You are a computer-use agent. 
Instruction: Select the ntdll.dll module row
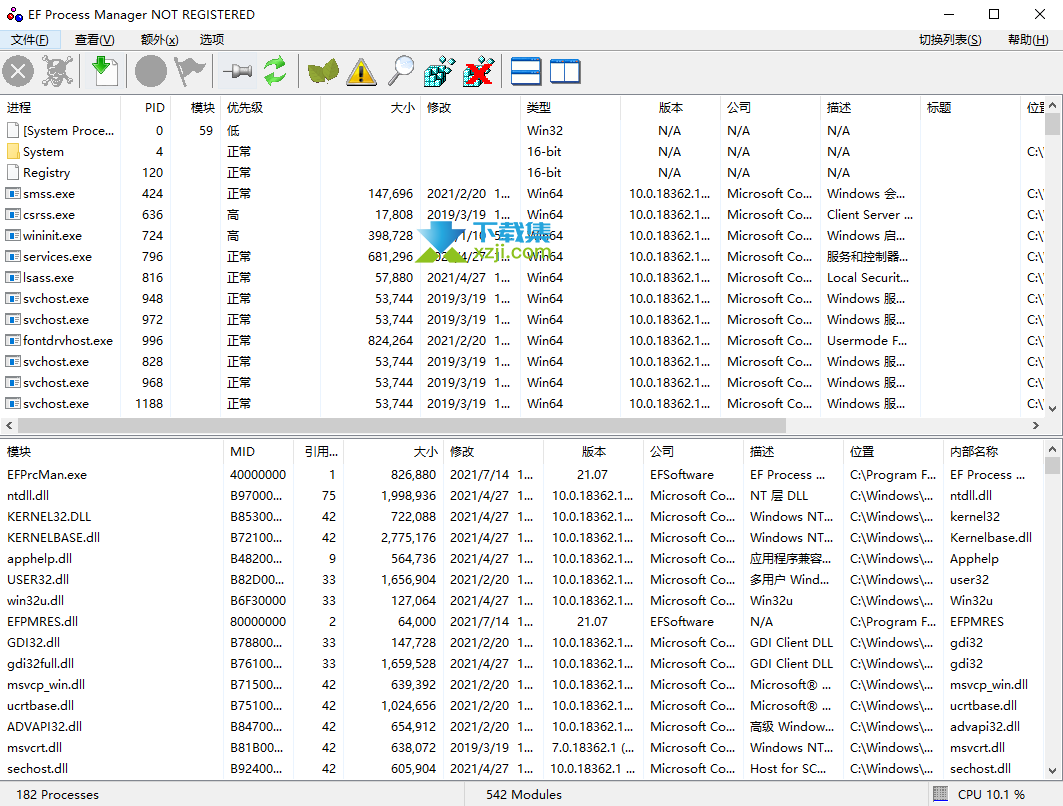[522, 496]
